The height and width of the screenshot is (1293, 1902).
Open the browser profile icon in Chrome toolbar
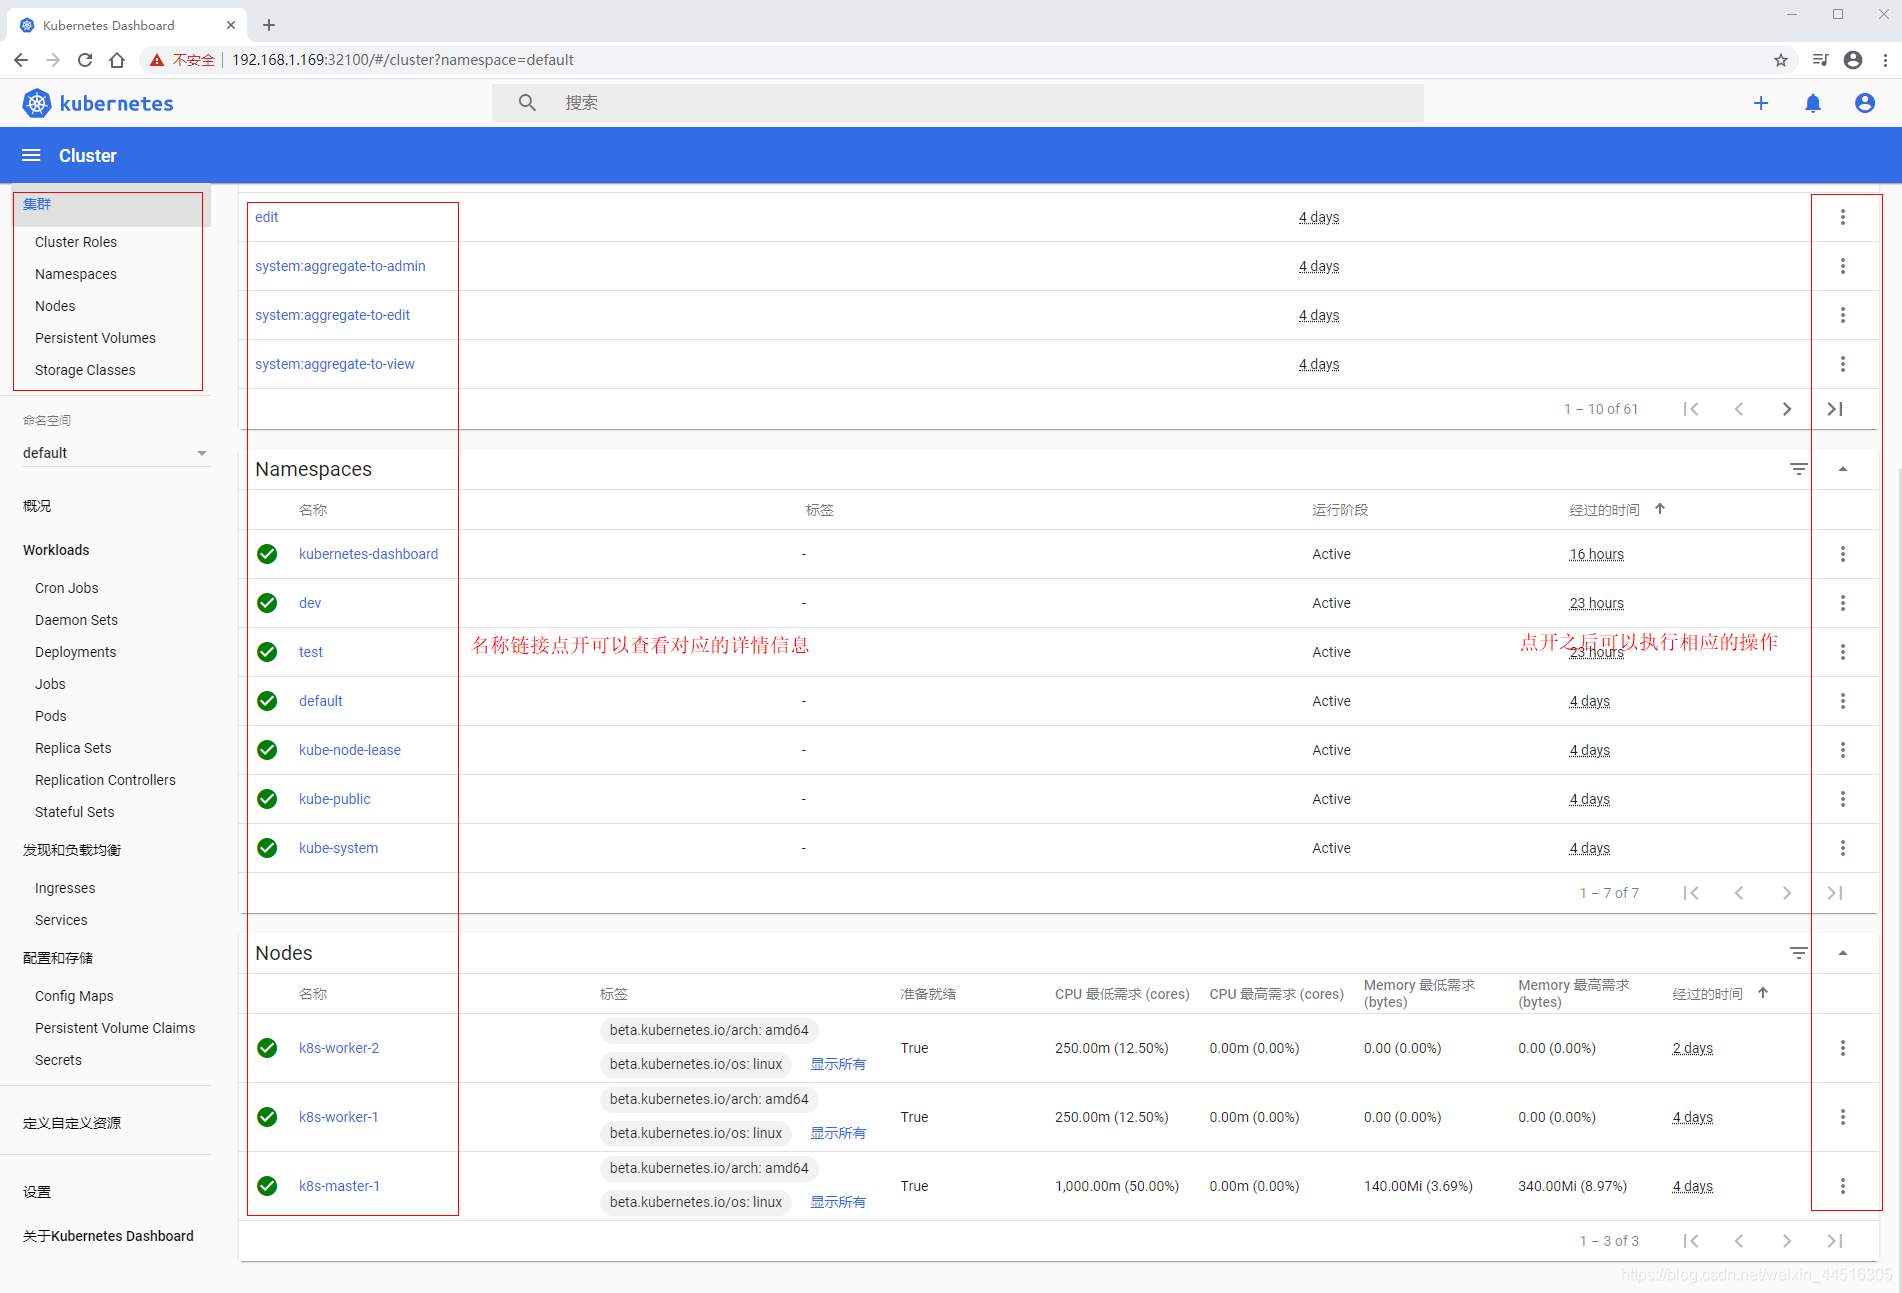1853,60
